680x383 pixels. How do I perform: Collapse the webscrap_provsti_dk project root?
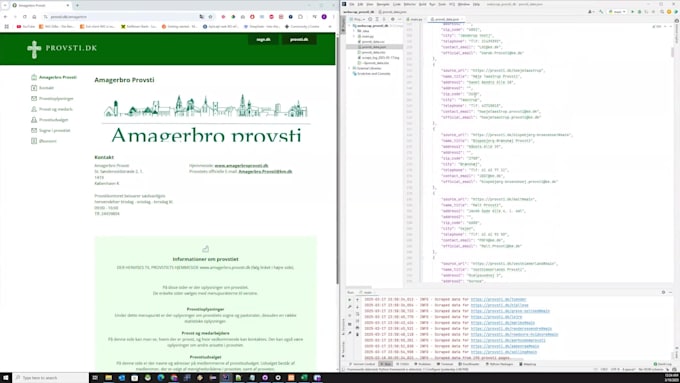(x=350, y=26)
